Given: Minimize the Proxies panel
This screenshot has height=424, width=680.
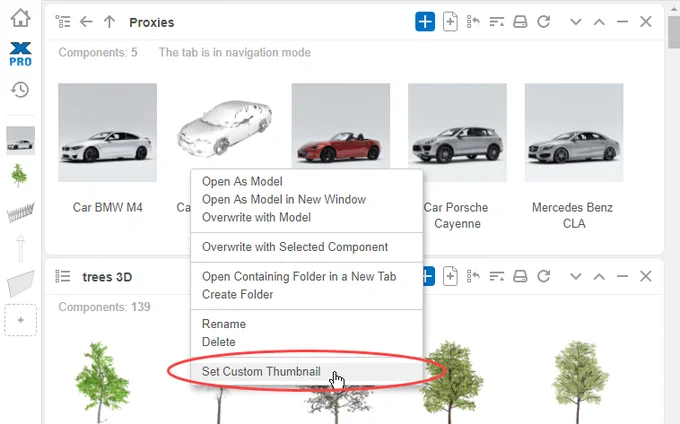Looking at the screenshot, I should (622, 22).
